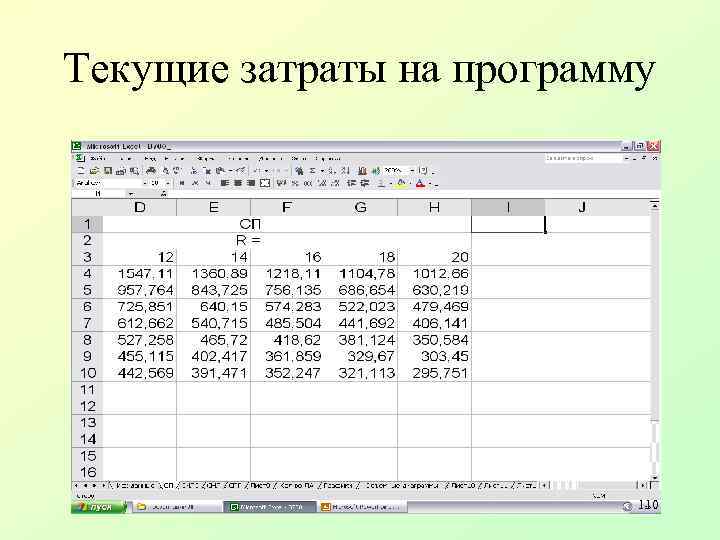Click the Copy icon

click(x=208, y=171)
